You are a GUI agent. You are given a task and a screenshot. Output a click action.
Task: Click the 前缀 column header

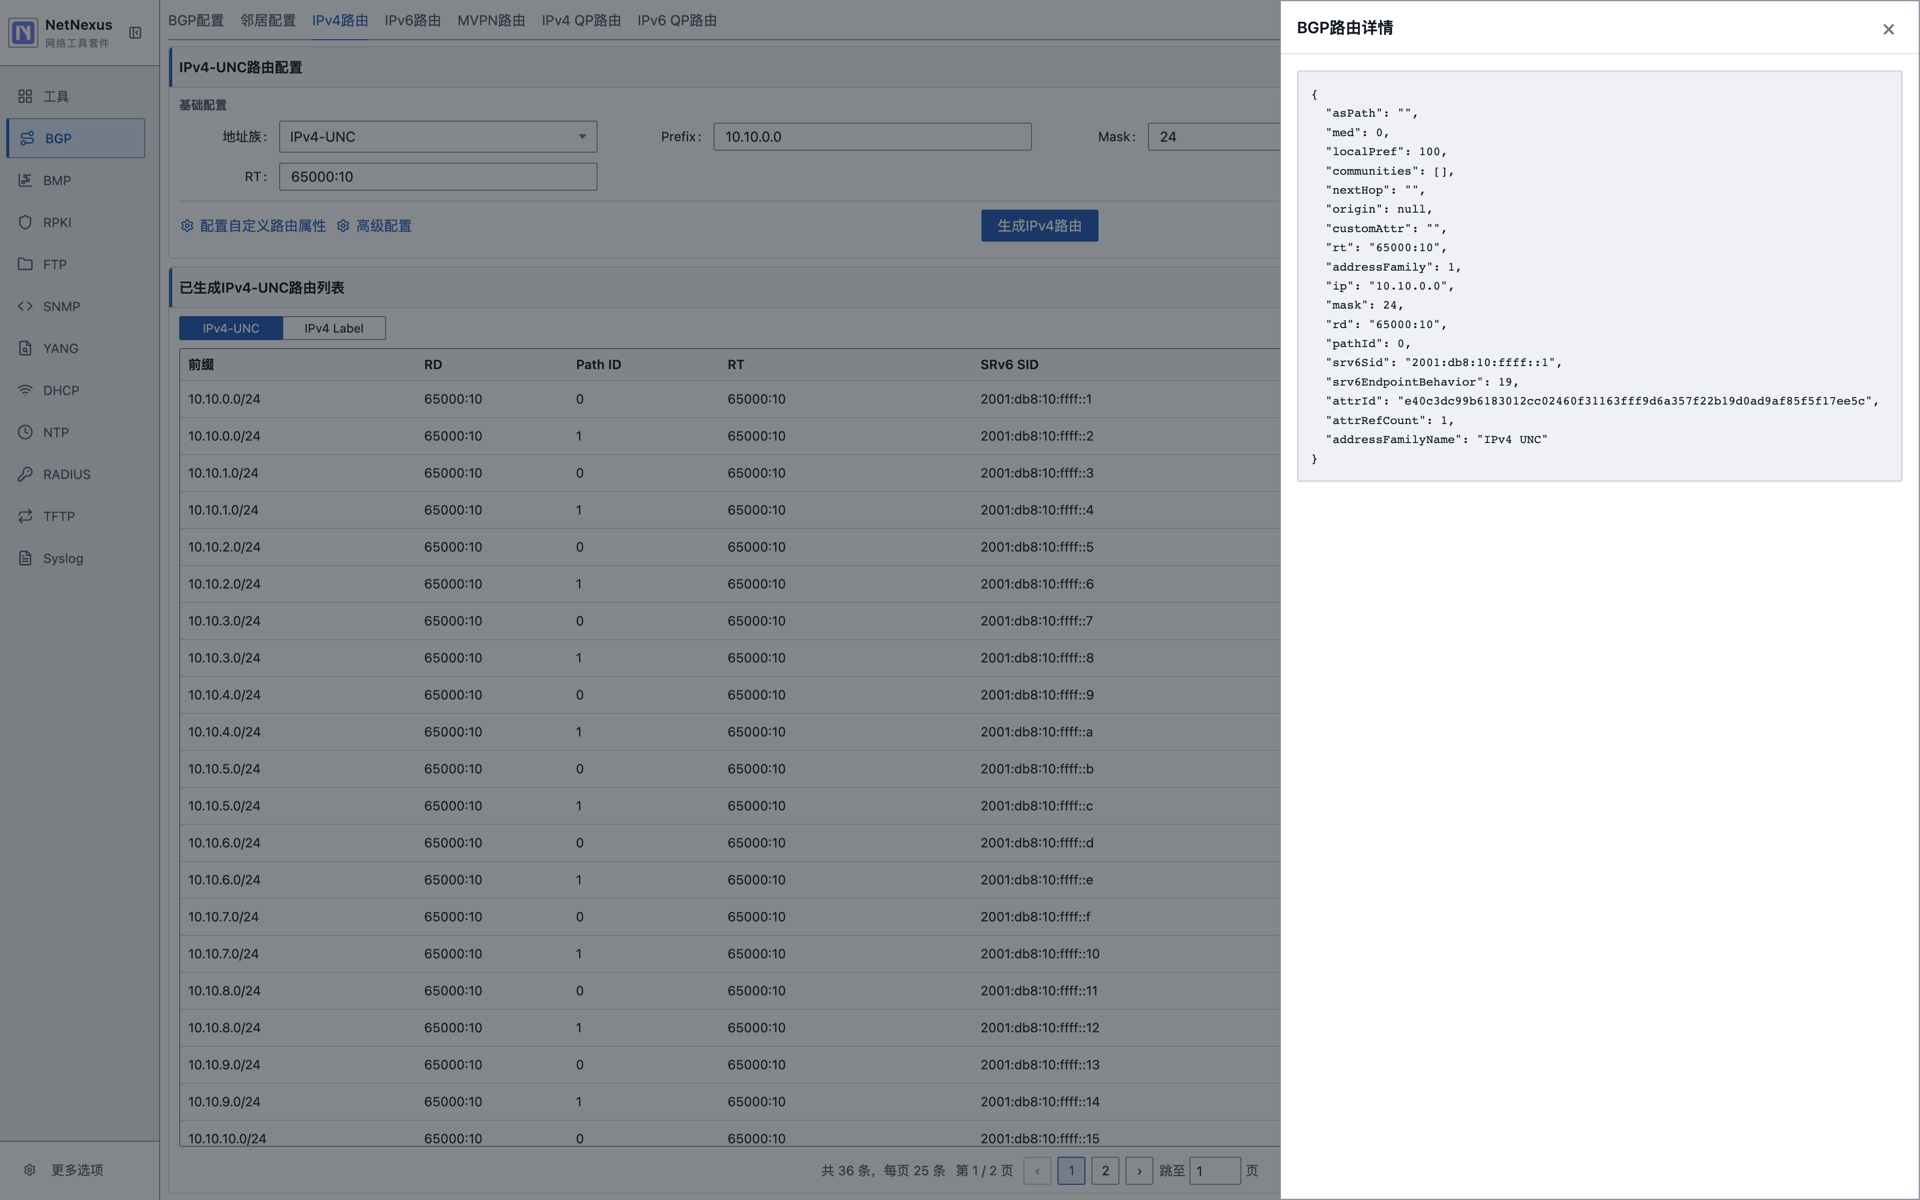tap(201, 365)
